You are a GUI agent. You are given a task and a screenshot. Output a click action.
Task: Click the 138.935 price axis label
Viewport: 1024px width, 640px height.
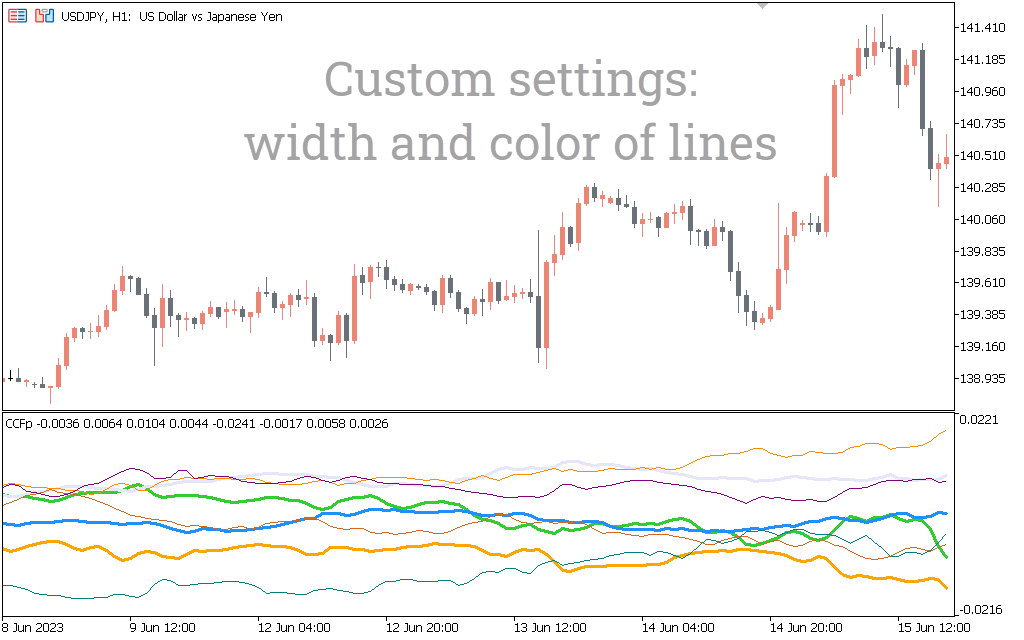982,379
